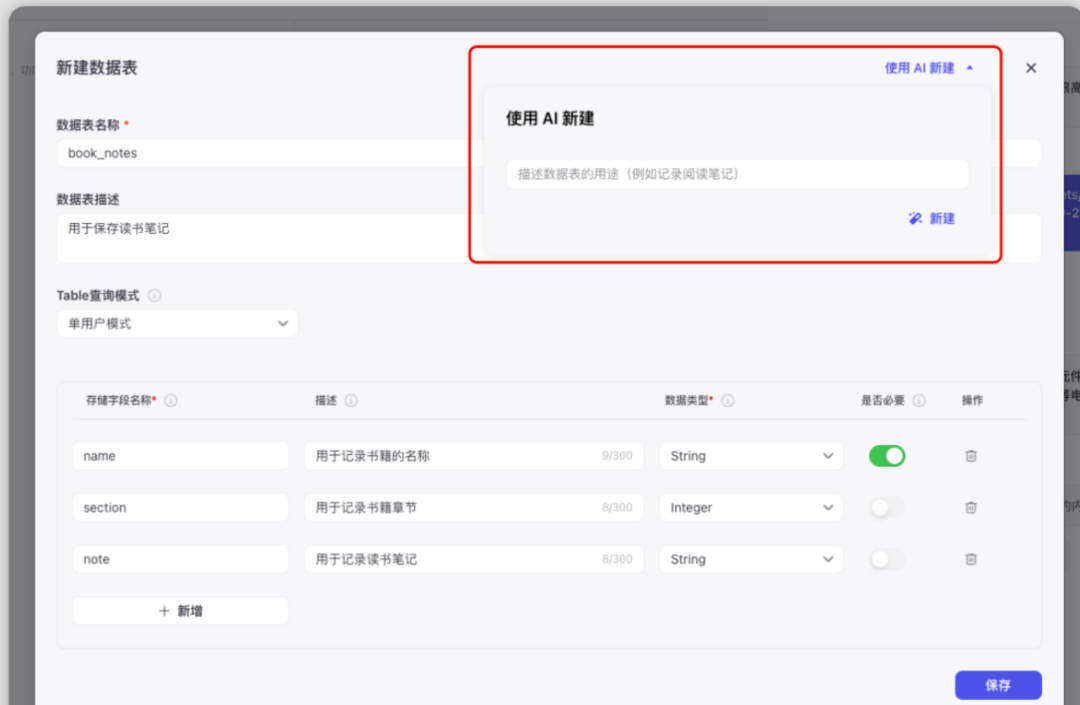The width and height of the screenshot is (1080, 705).
Task: Show info tooltip for 描述 column
Action: pyautogui.click(x=351, y=400)
